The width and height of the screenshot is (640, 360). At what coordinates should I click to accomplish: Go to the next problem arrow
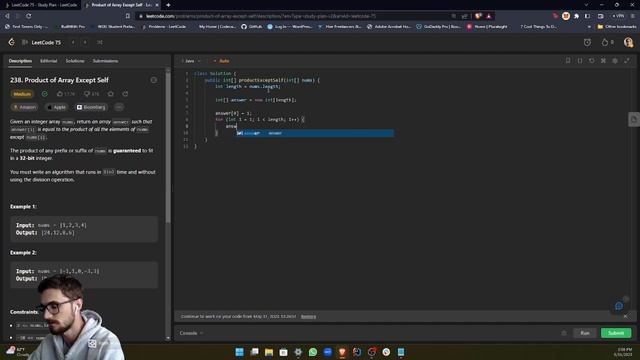pos(85,42)
